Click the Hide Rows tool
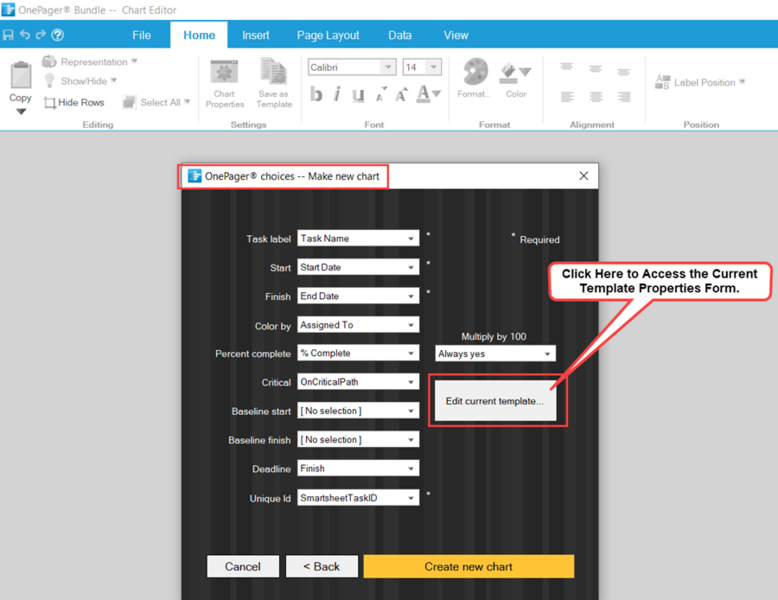Screen dimensions: 778x600 tap(74, 103)
